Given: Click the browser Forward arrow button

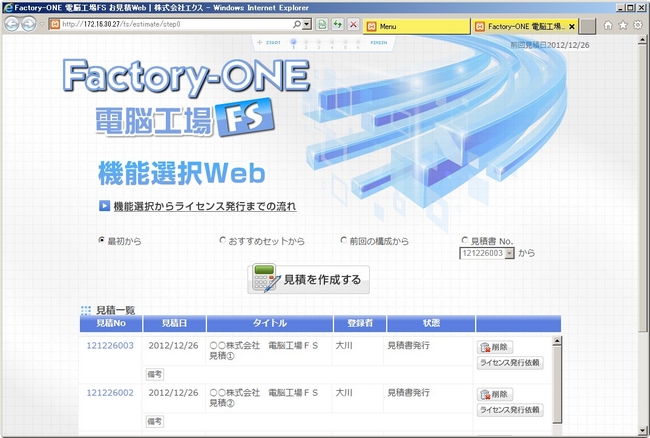Looking at the screenshot, I should (x=28, y=24).
